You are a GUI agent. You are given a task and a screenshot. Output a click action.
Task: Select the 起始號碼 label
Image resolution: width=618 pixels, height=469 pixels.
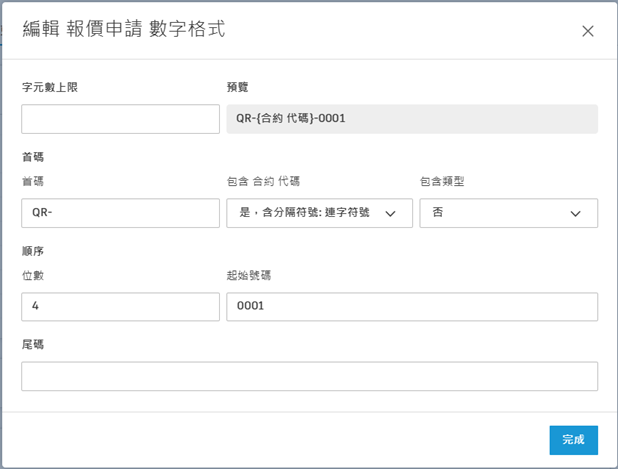point(249,275)
